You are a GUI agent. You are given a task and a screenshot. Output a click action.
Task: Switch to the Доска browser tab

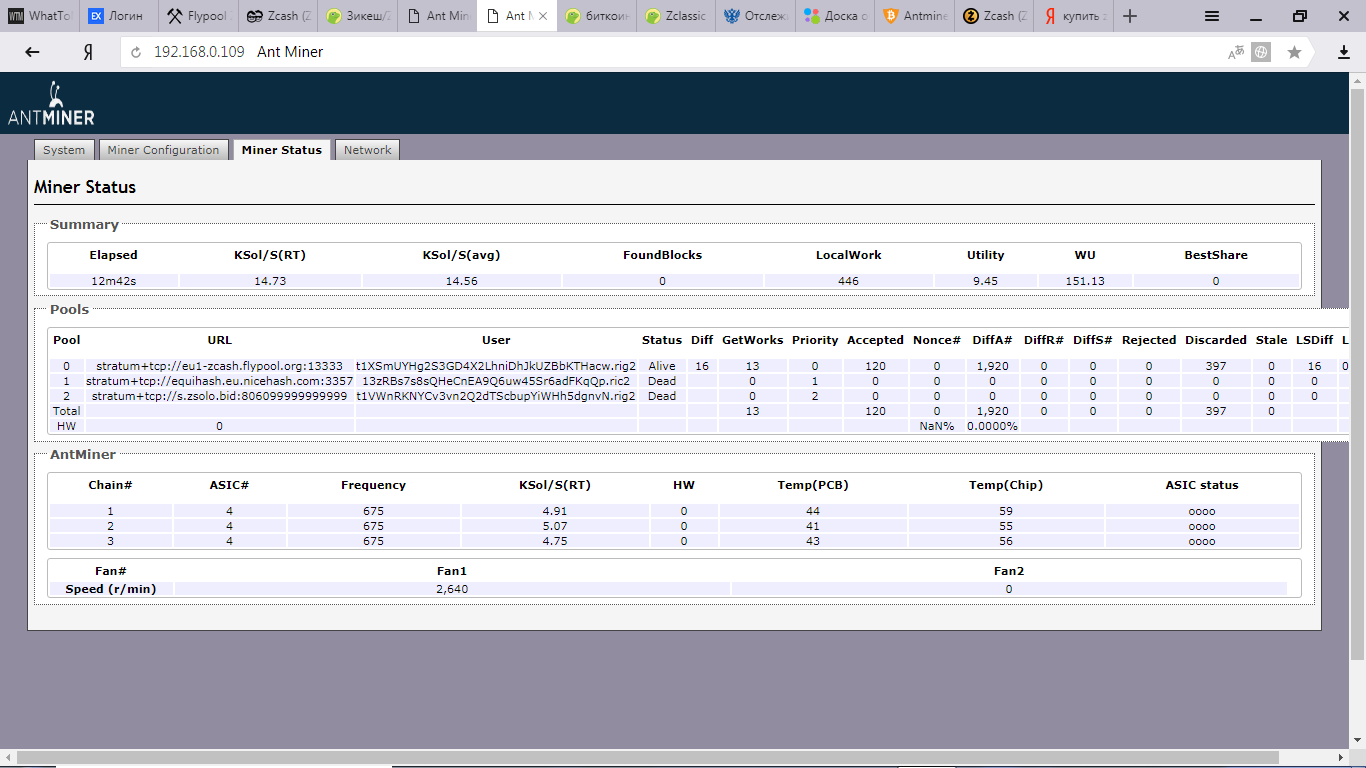tap(836, 16)
